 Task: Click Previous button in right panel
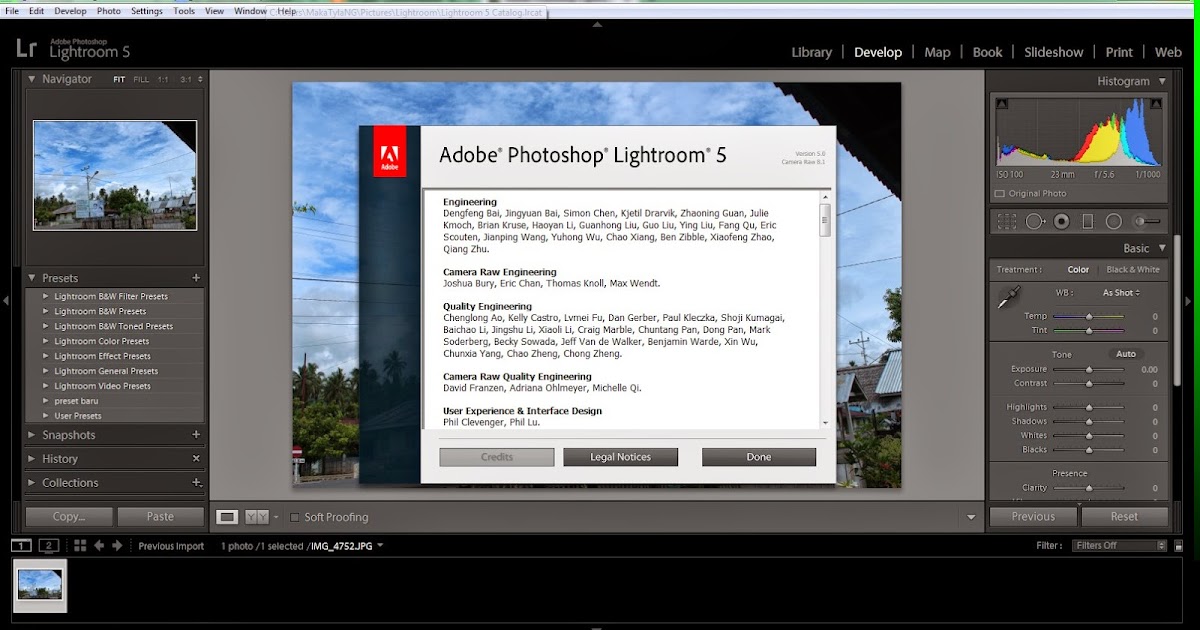coord(1033,517)
